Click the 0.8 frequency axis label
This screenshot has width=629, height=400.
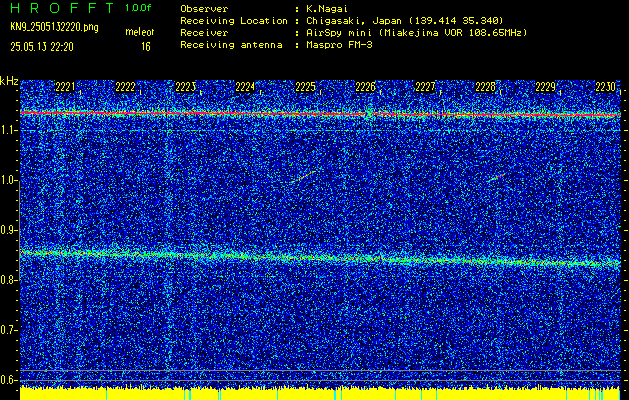pyautogui.click(x=8, y=280)
